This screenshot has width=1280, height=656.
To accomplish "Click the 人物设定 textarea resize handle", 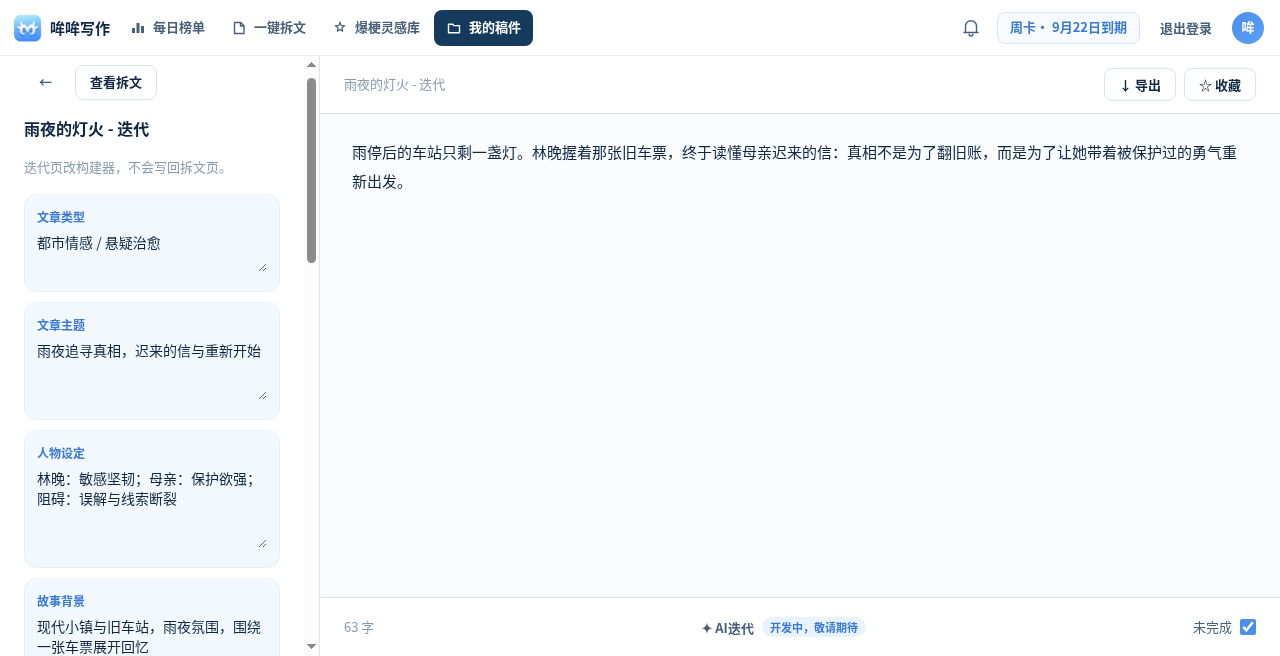I will tap(262, 543).
